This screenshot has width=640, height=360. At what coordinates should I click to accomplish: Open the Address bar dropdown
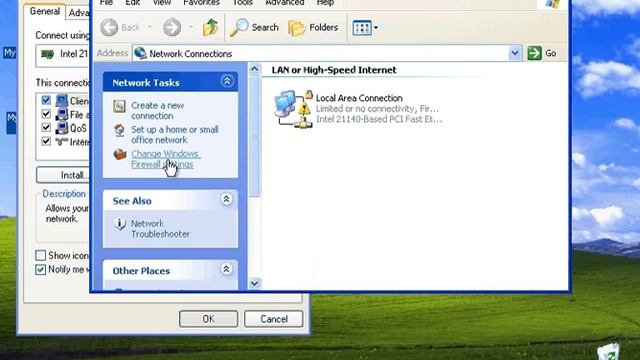point(515,53)
